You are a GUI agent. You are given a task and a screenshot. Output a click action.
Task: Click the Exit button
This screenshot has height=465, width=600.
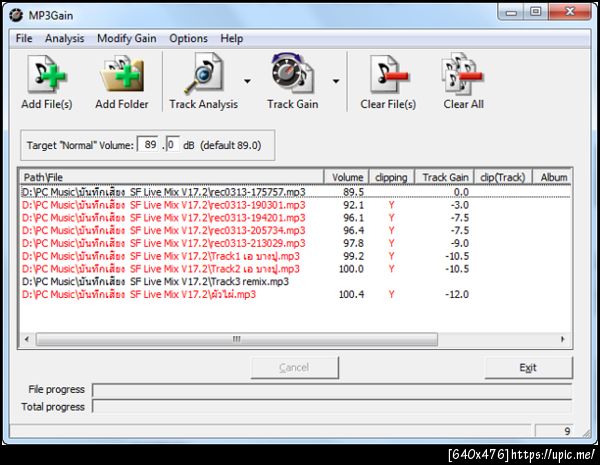tap(528, 368)
